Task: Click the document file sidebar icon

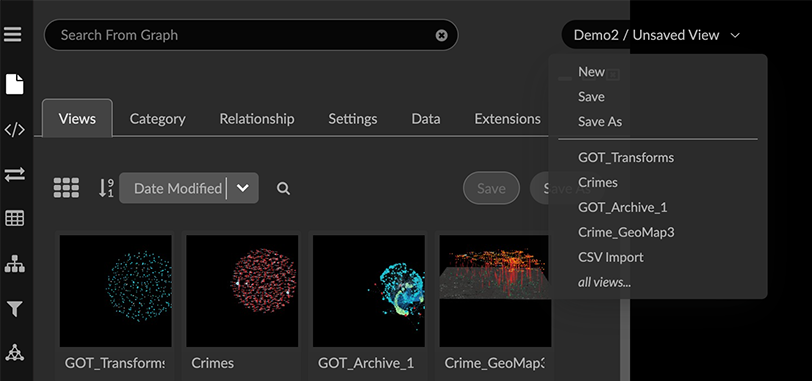Action: click(x=14, y=84)
